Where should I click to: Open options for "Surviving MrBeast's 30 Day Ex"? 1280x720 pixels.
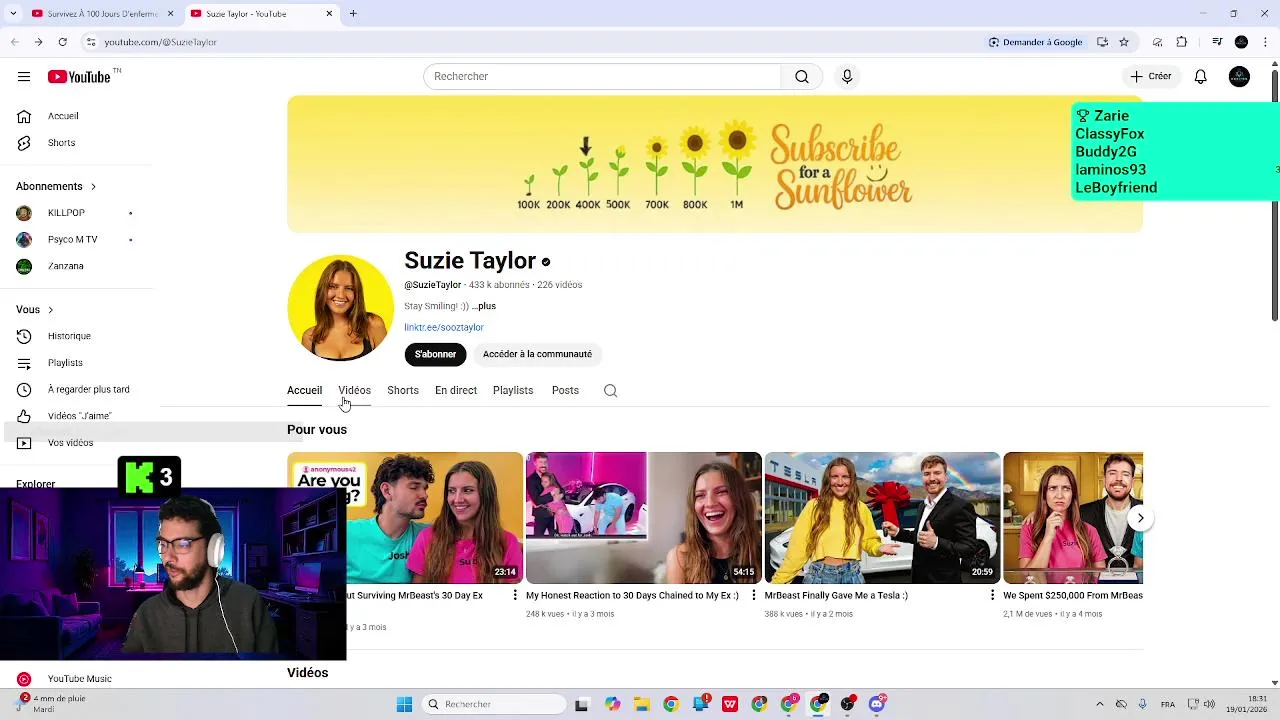[515, 595]
